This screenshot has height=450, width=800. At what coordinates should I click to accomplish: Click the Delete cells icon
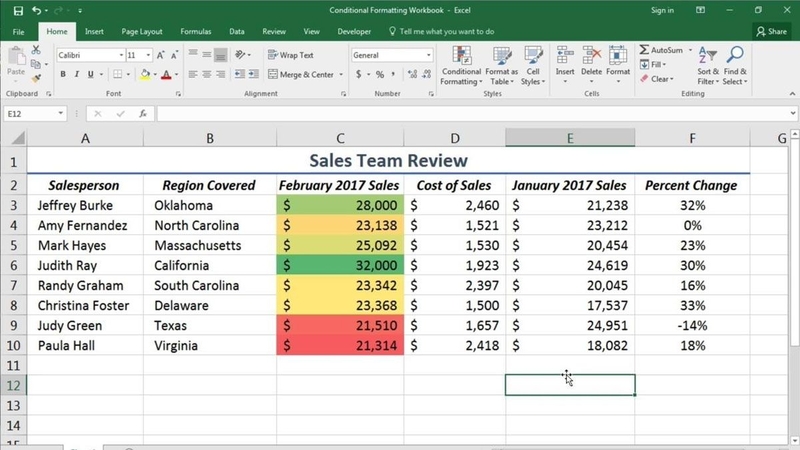point(591,55)
